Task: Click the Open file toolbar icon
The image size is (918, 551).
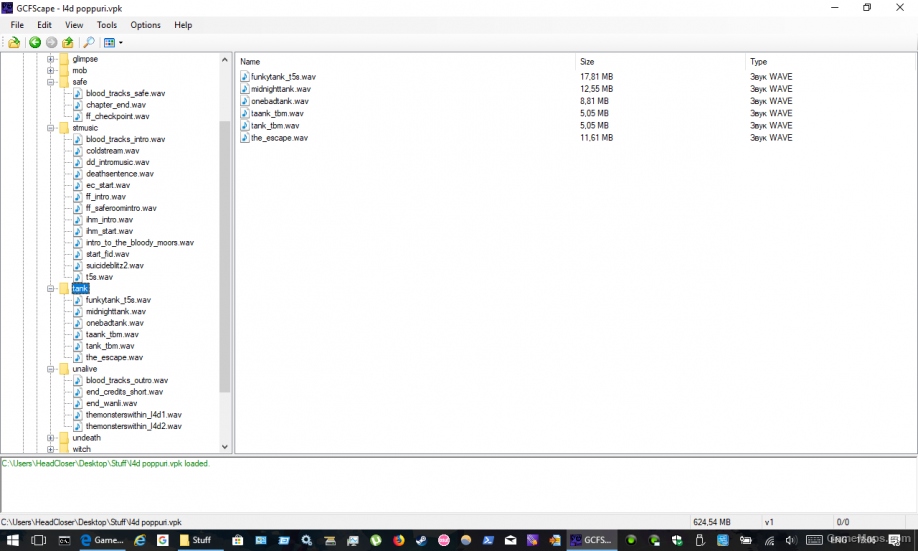Action: click(13, 42)
